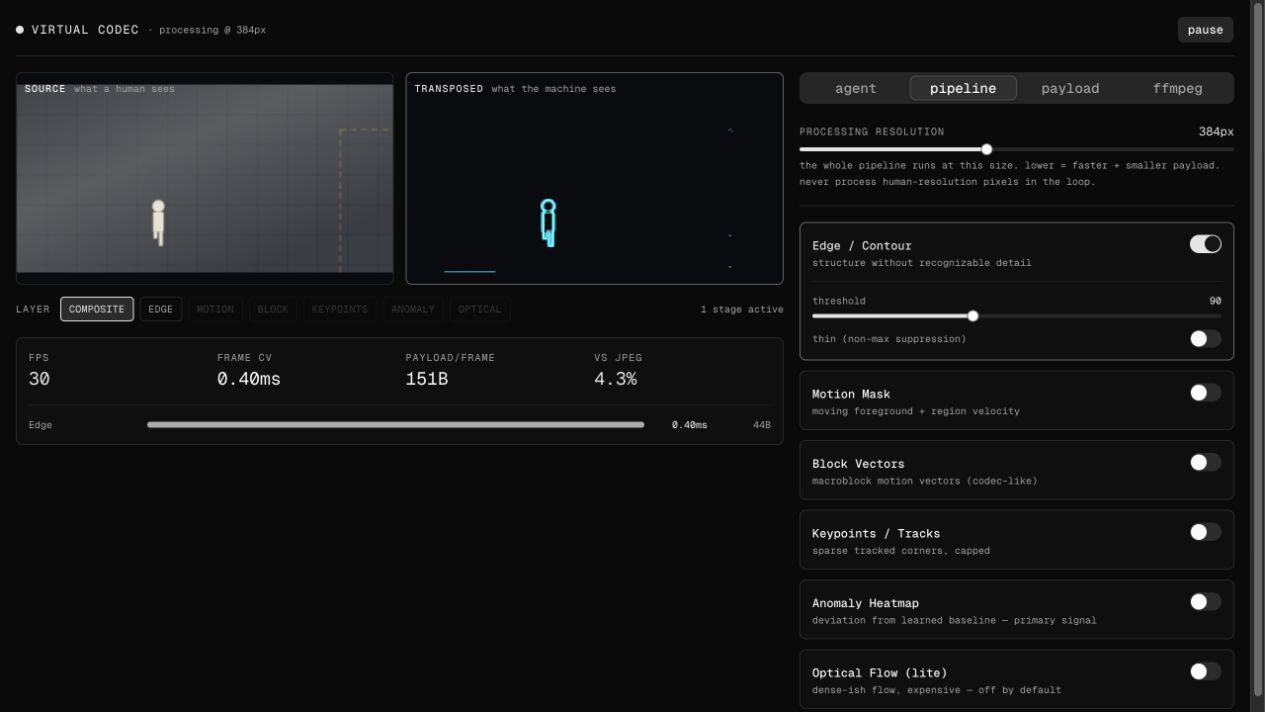Click the Edge stage 44B size value

(x=762, y=425)
